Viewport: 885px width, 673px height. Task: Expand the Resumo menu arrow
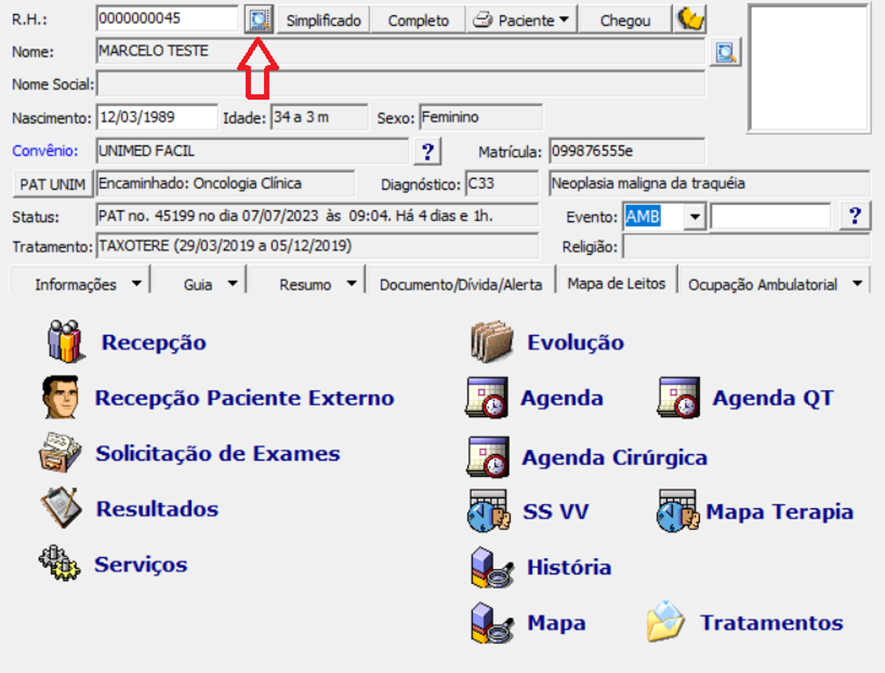[352, 283]
